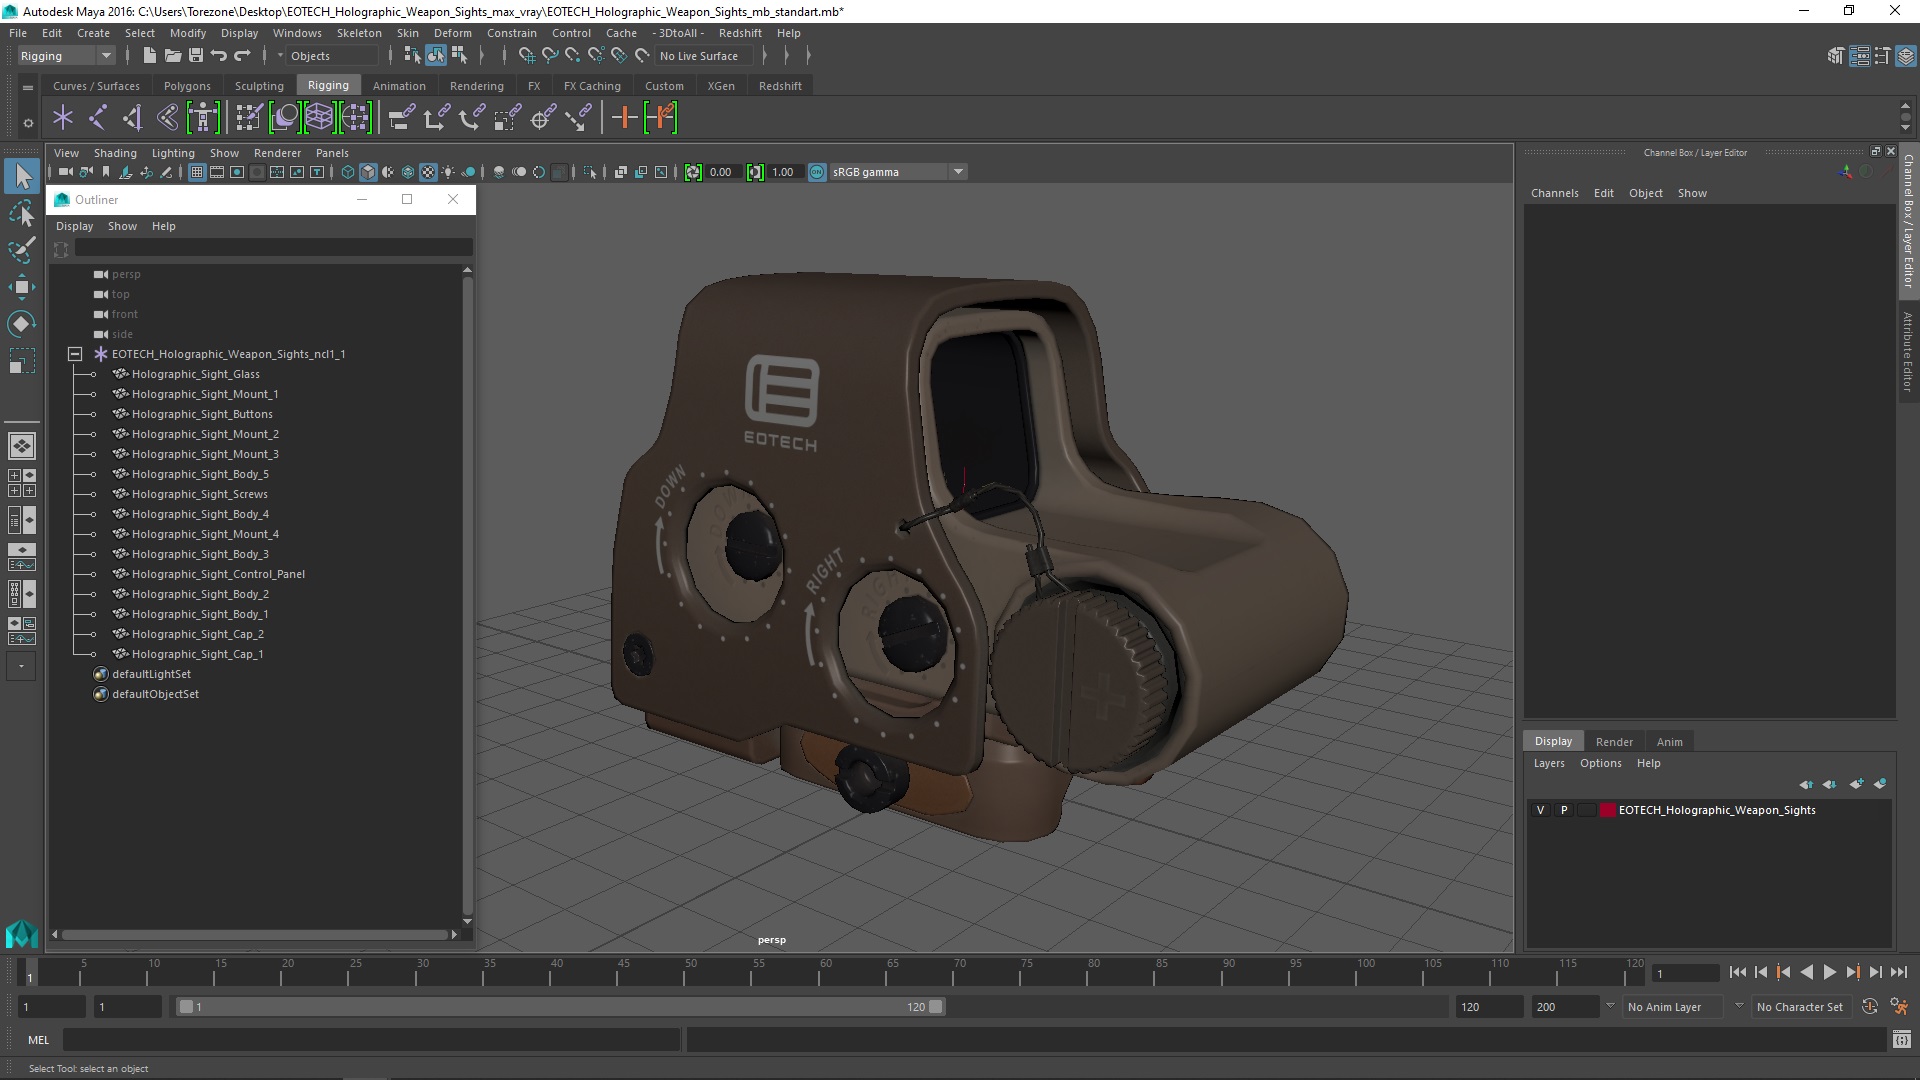This screenshot has width=1920, height=1080.
Task: Open viewport Shading menu
Action: point(115,153)
